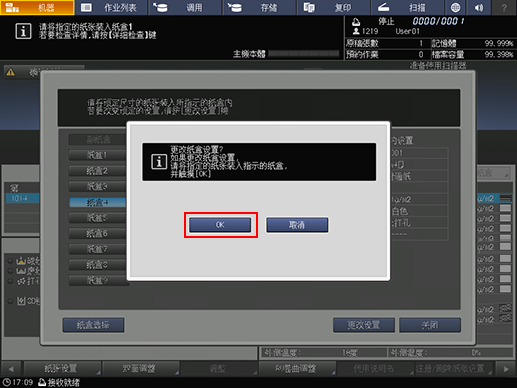The height and width of the screenshot is (388, 517).
Task: Click the left arrow in bottom bar
Action: 11,369
